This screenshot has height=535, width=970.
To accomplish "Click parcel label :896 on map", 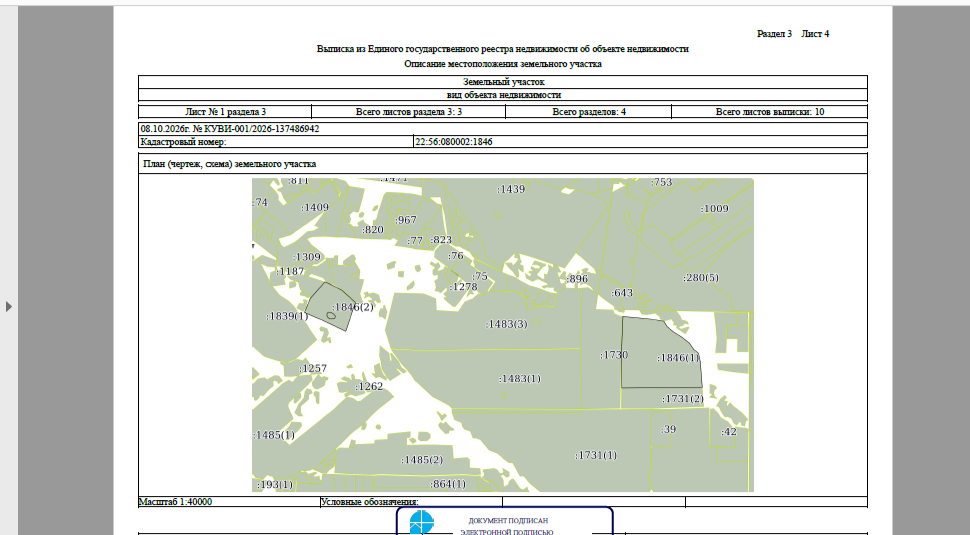I will [577, 279].
